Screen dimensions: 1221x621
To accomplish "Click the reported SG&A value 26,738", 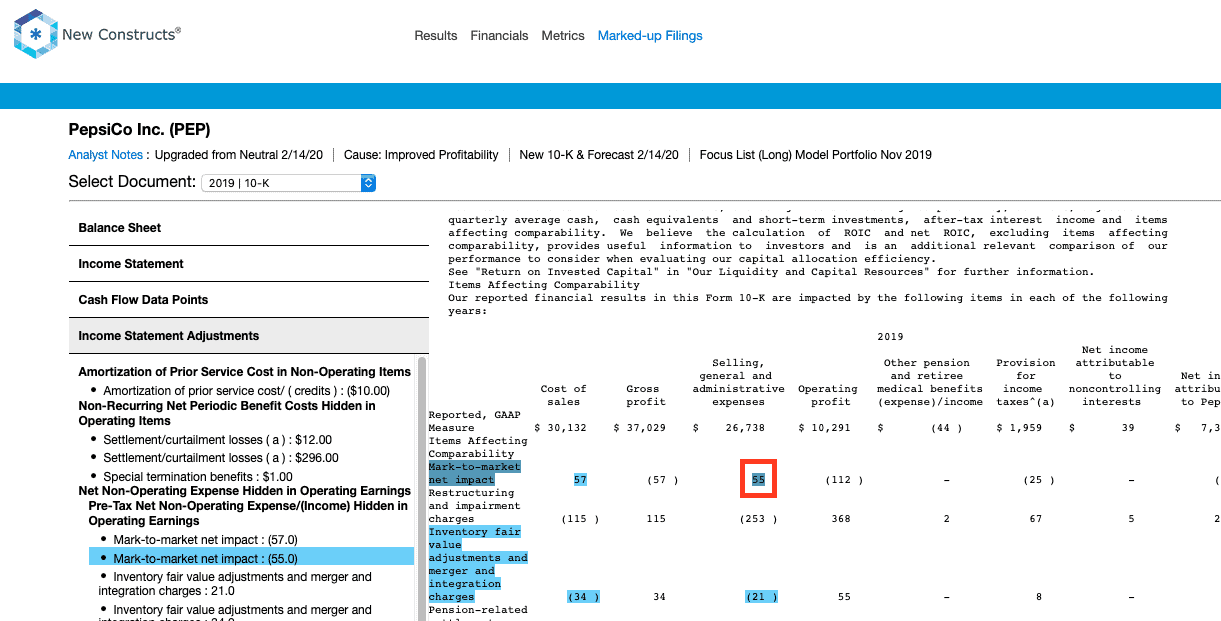I will 744,428.
